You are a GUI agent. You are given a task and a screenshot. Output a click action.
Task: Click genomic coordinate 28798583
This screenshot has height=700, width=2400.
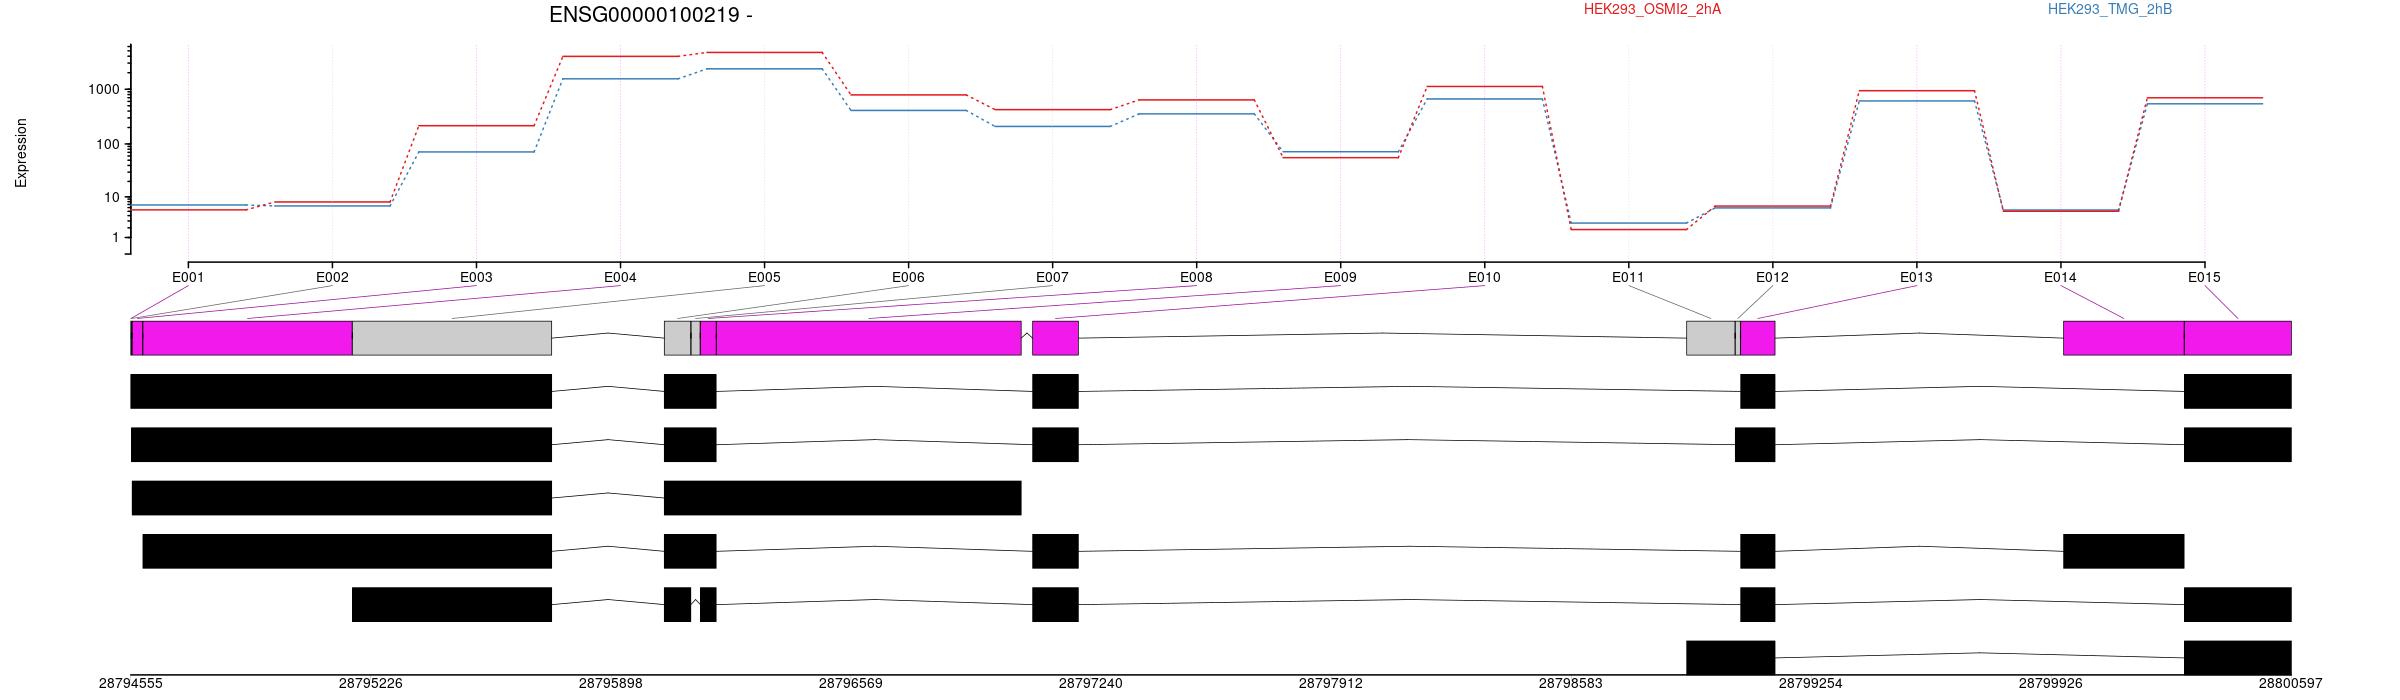1571,684
